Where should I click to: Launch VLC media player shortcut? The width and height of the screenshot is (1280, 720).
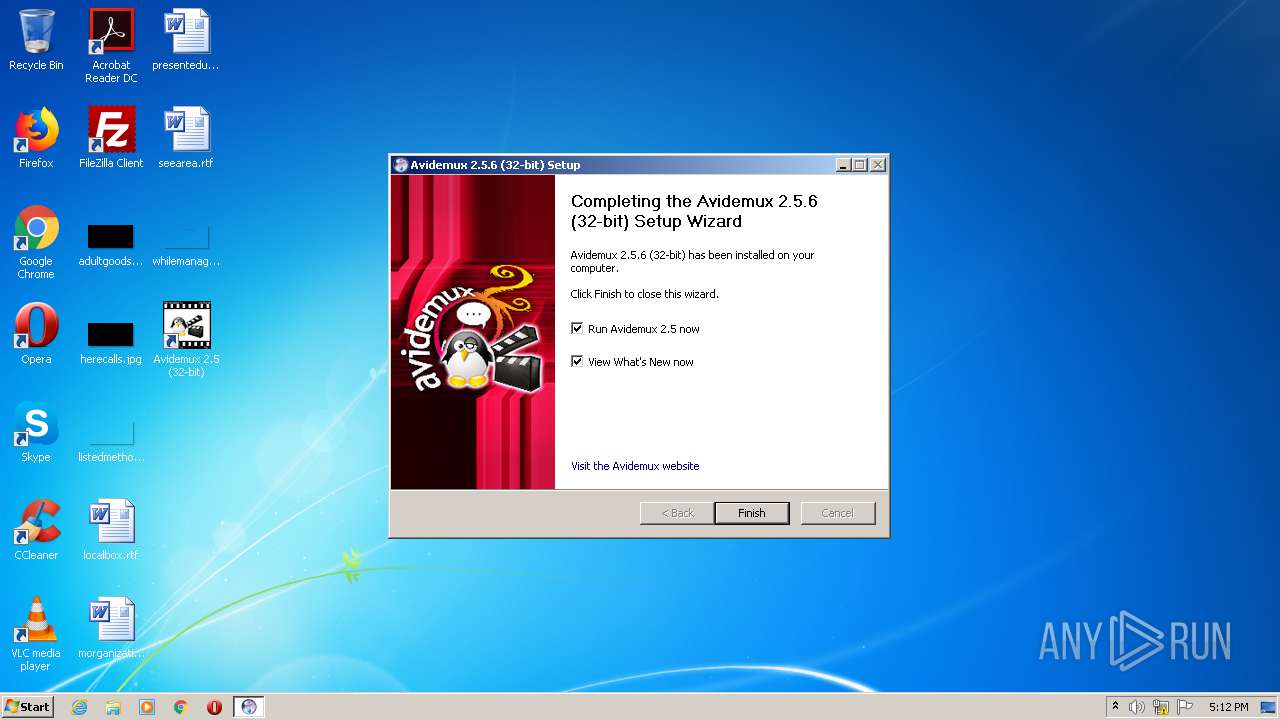click(36, 634)
